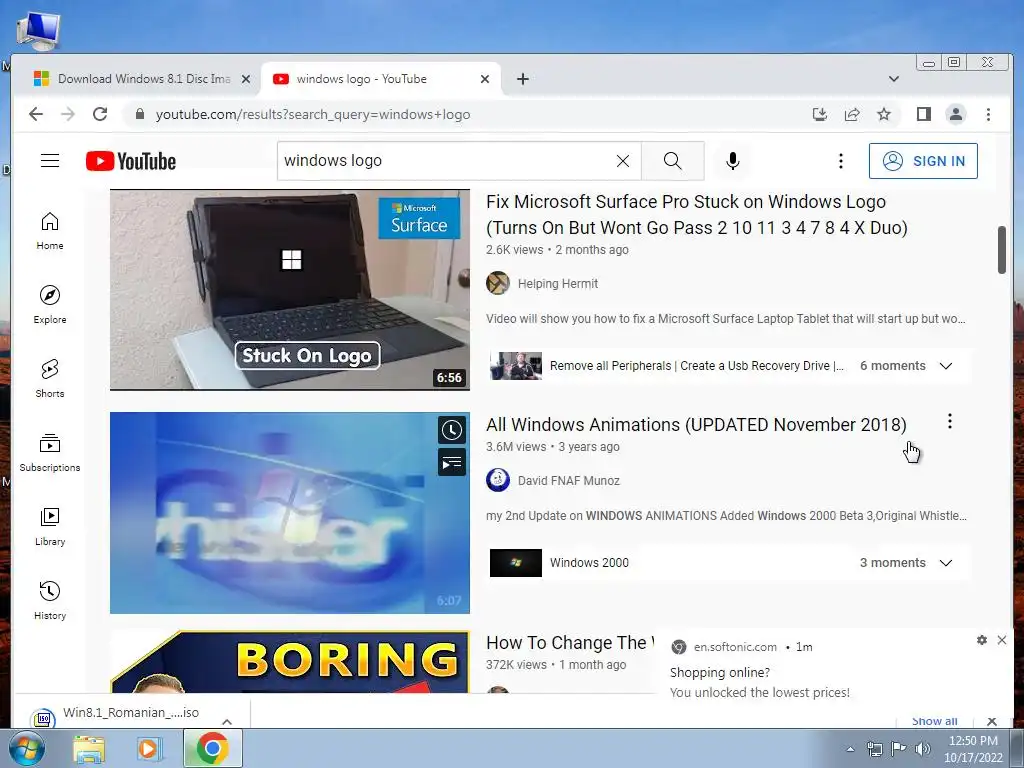Image resolution: width=1024 pixels, height=768 pixels.
Task: Open Library in the sidebar
Action: (50, 526)
